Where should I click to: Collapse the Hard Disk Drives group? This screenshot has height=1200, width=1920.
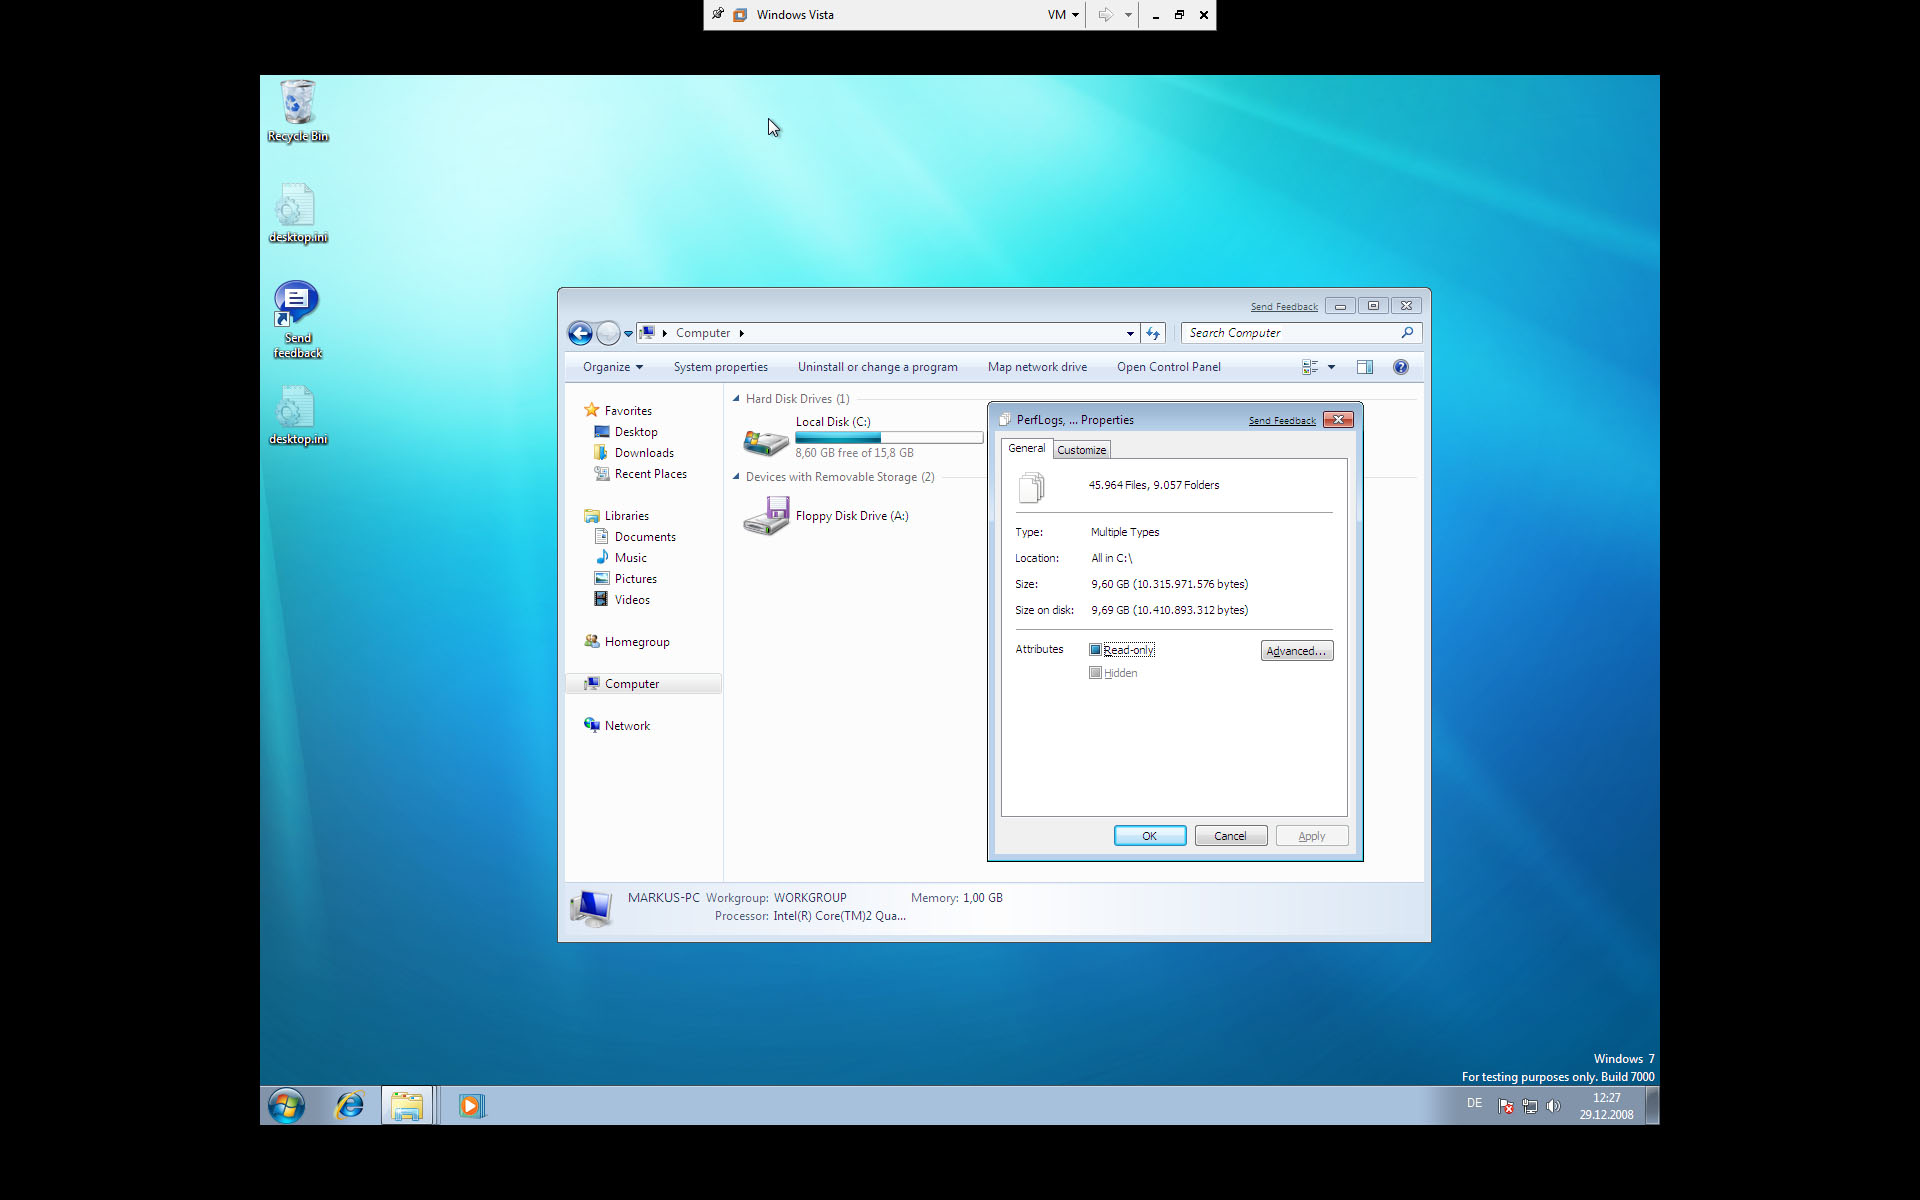point(737,399)
